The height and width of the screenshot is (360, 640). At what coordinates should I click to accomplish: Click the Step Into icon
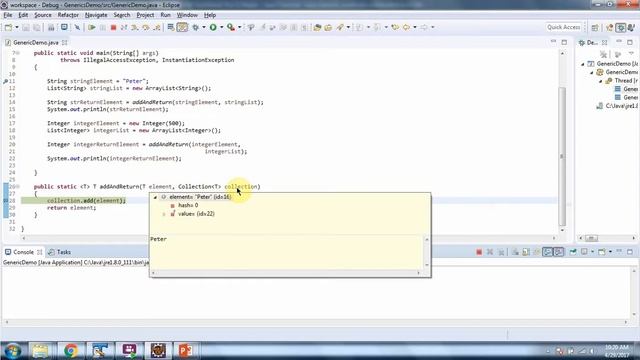135,27
